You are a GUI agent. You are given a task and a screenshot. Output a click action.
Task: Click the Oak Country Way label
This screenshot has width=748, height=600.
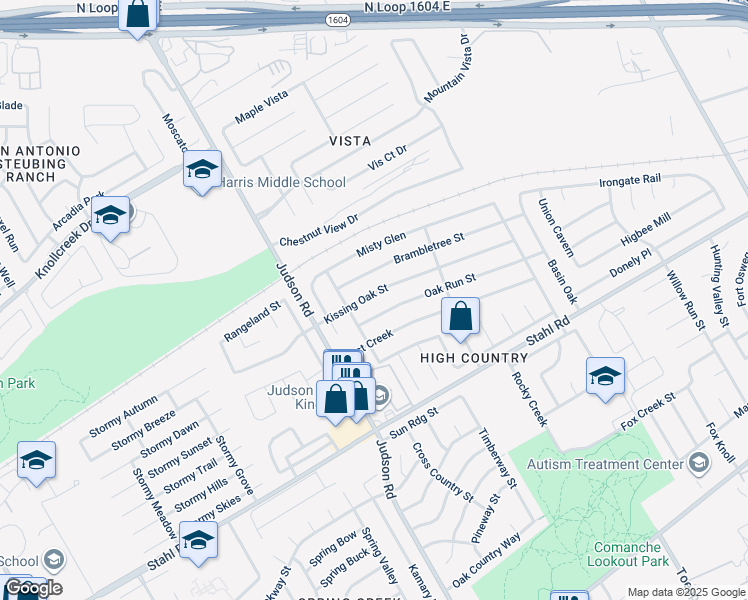(486, 561)
